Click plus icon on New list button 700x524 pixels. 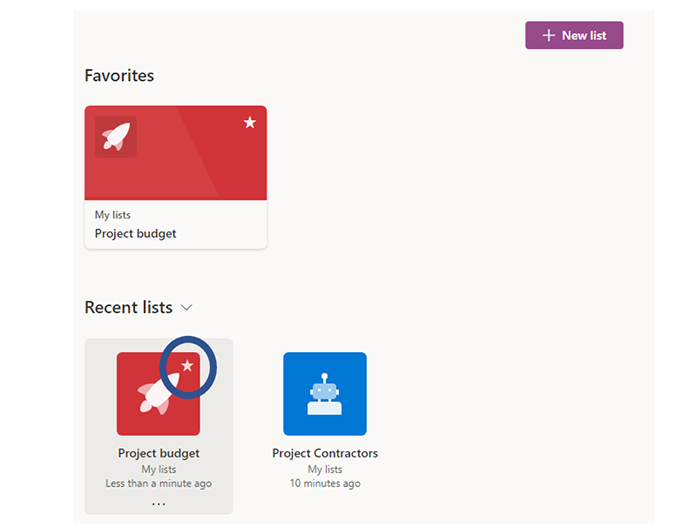pyautogui.click(x=549, y=35)
